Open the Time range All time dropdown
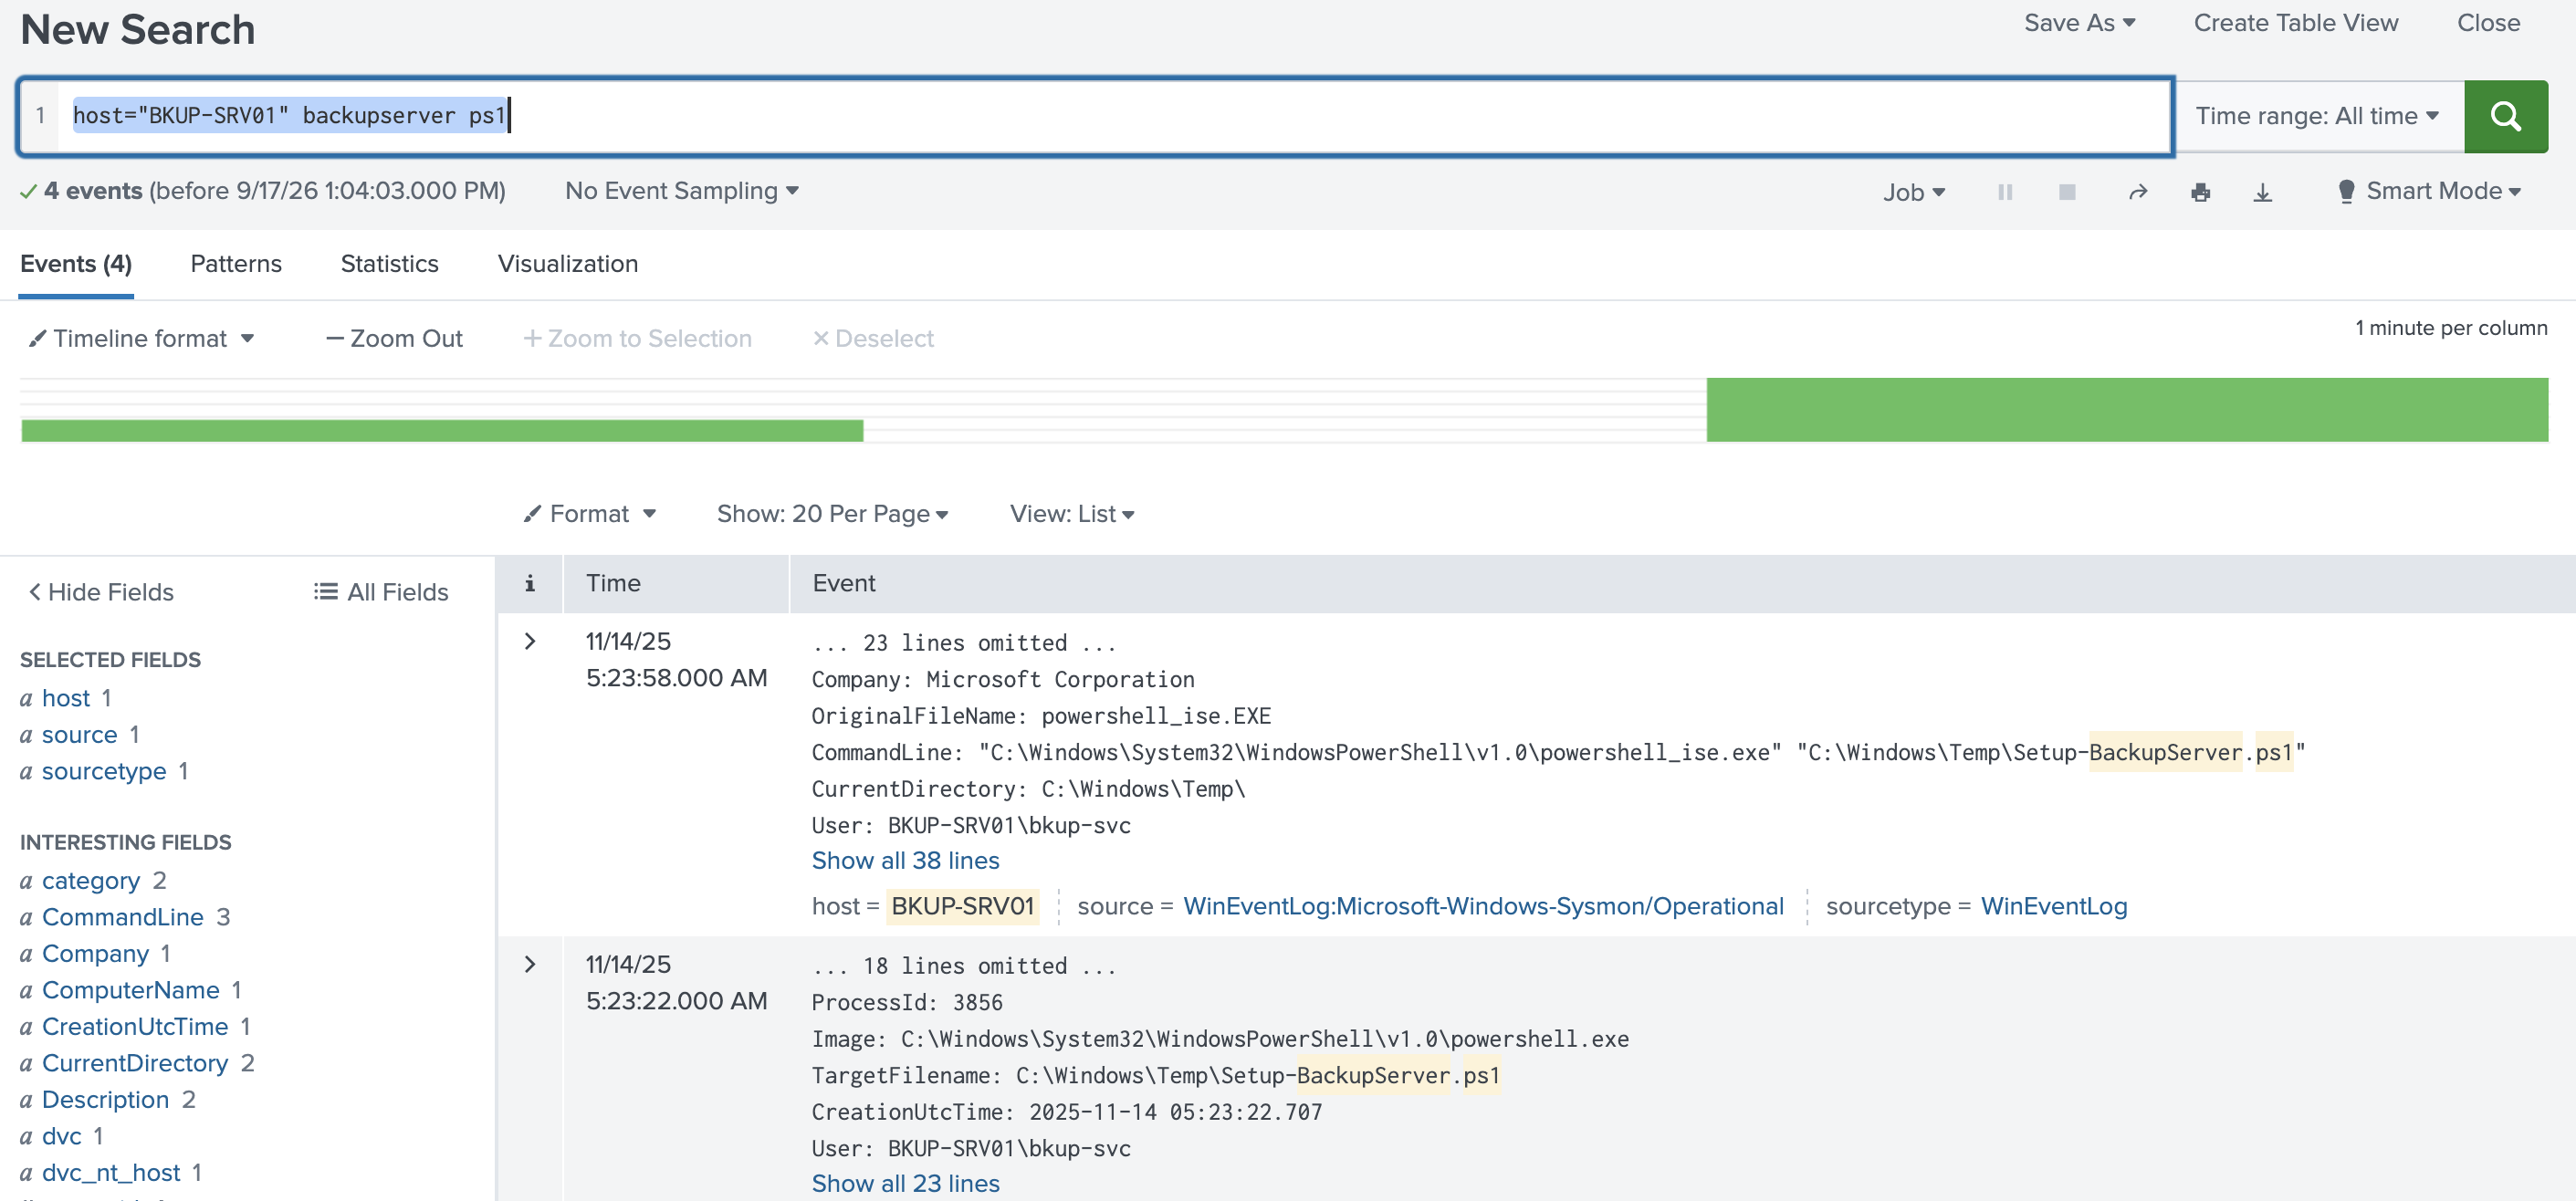Viewport: 2576px width, 1201px height. (2317, 116)
